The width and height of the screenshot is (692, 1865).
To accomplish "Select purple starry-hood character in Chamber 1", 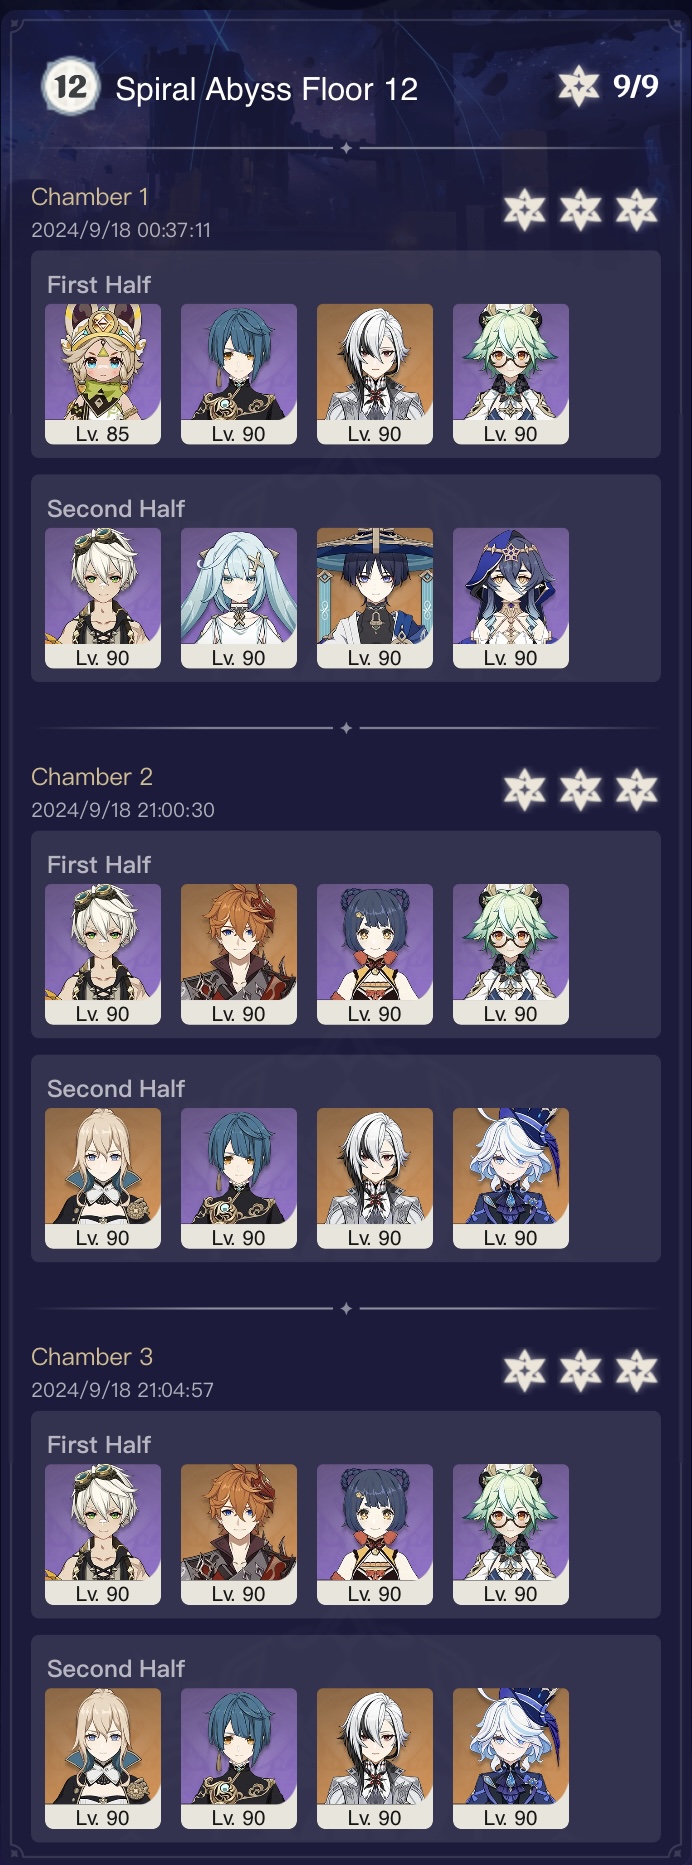I will (x=511, y=598).
